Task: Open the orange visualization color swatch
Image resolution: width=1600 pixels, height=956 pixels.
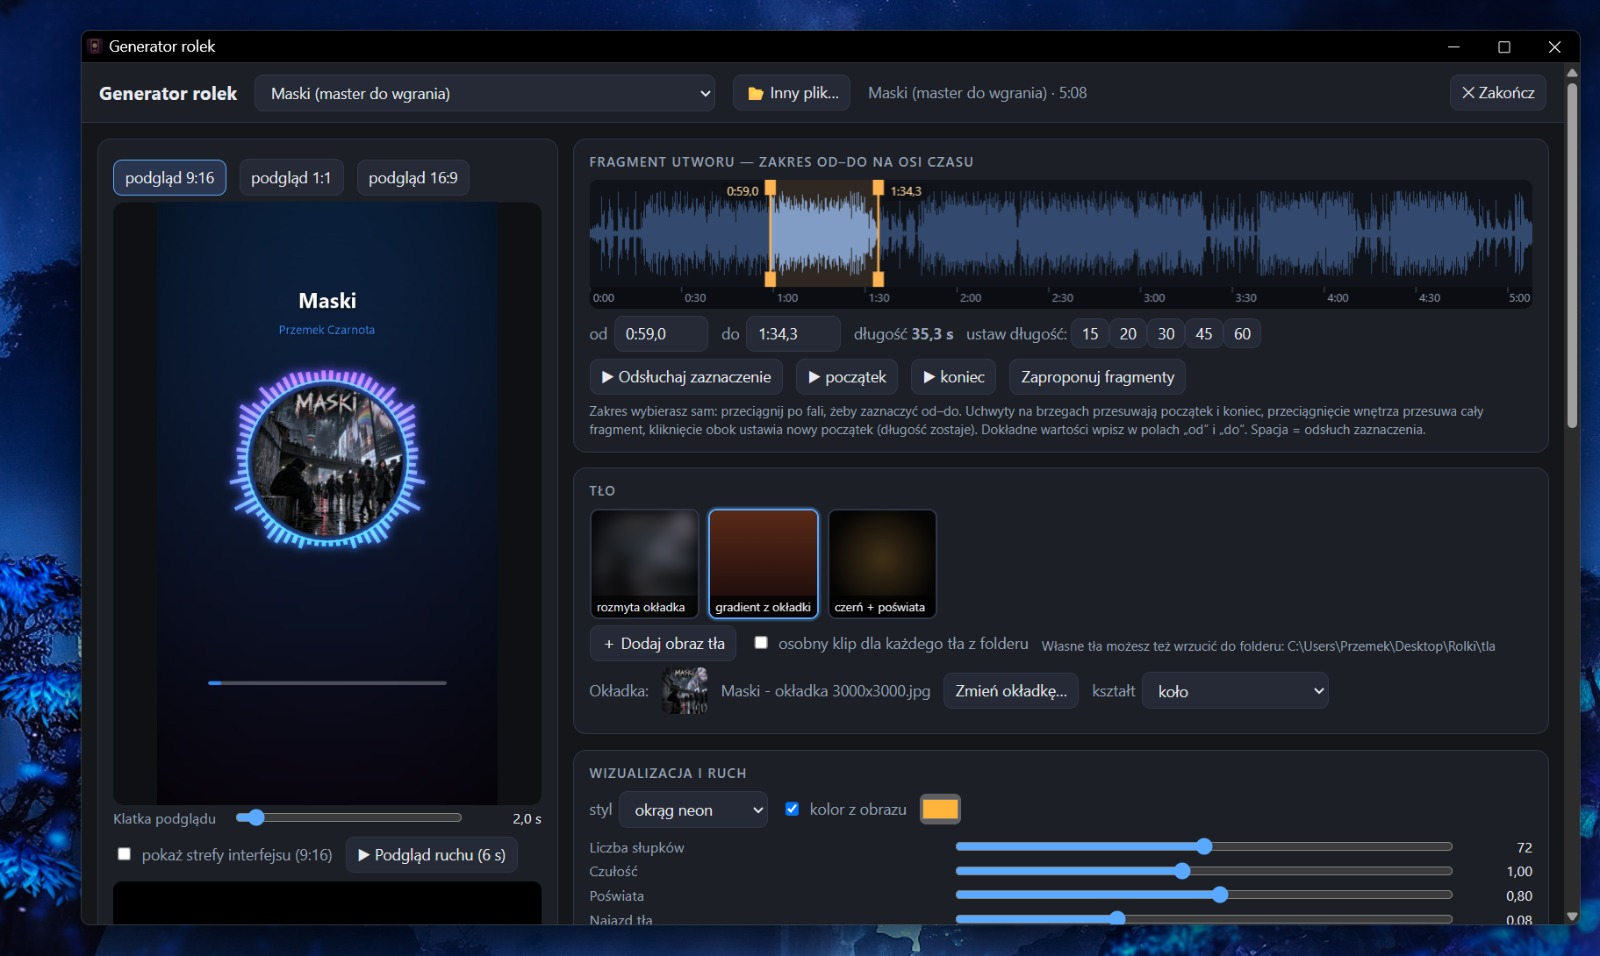Action: (x=940, y=809)
